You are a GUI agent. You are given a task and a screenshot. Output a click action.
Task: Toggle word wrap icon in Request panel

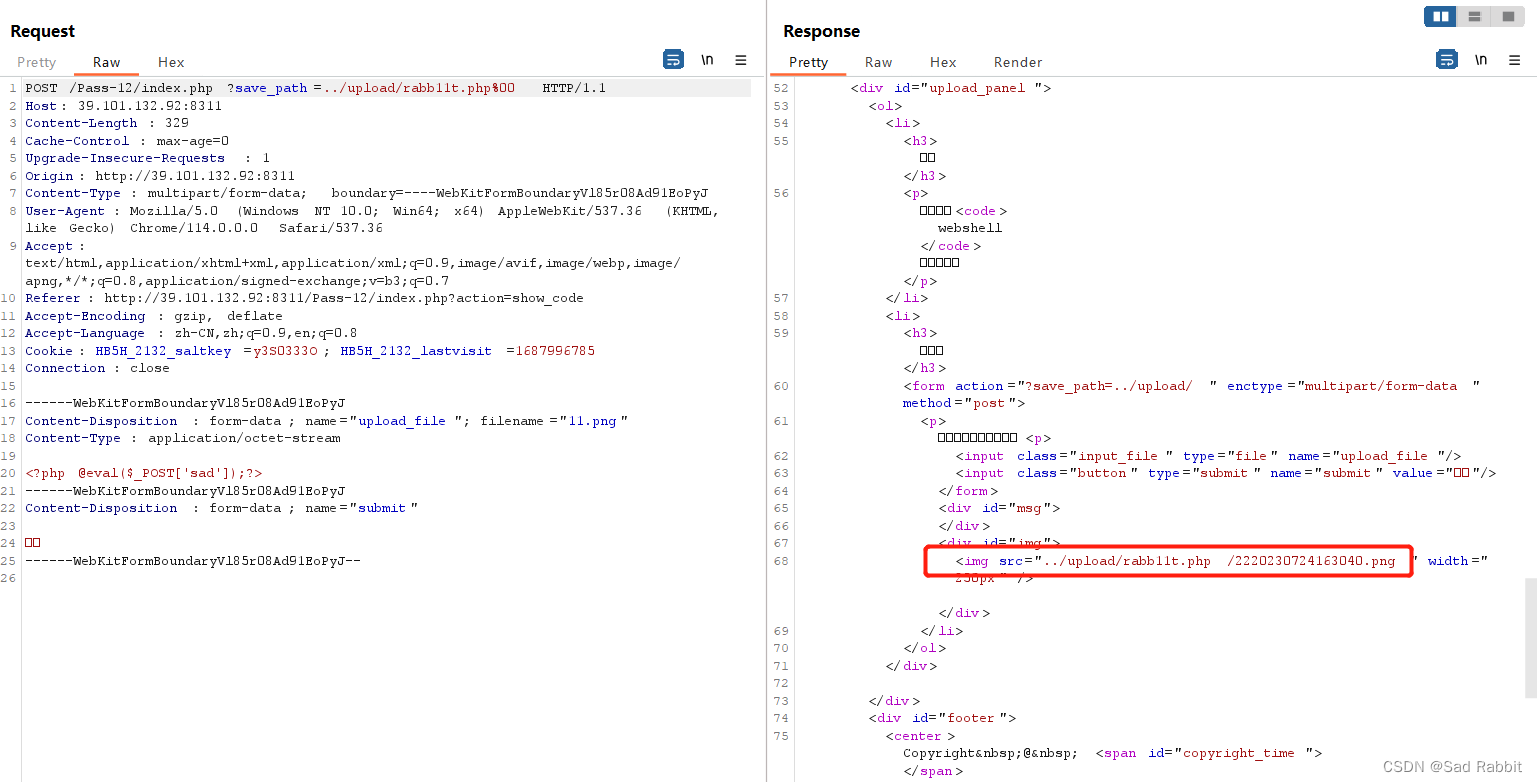tap(674, 60)
